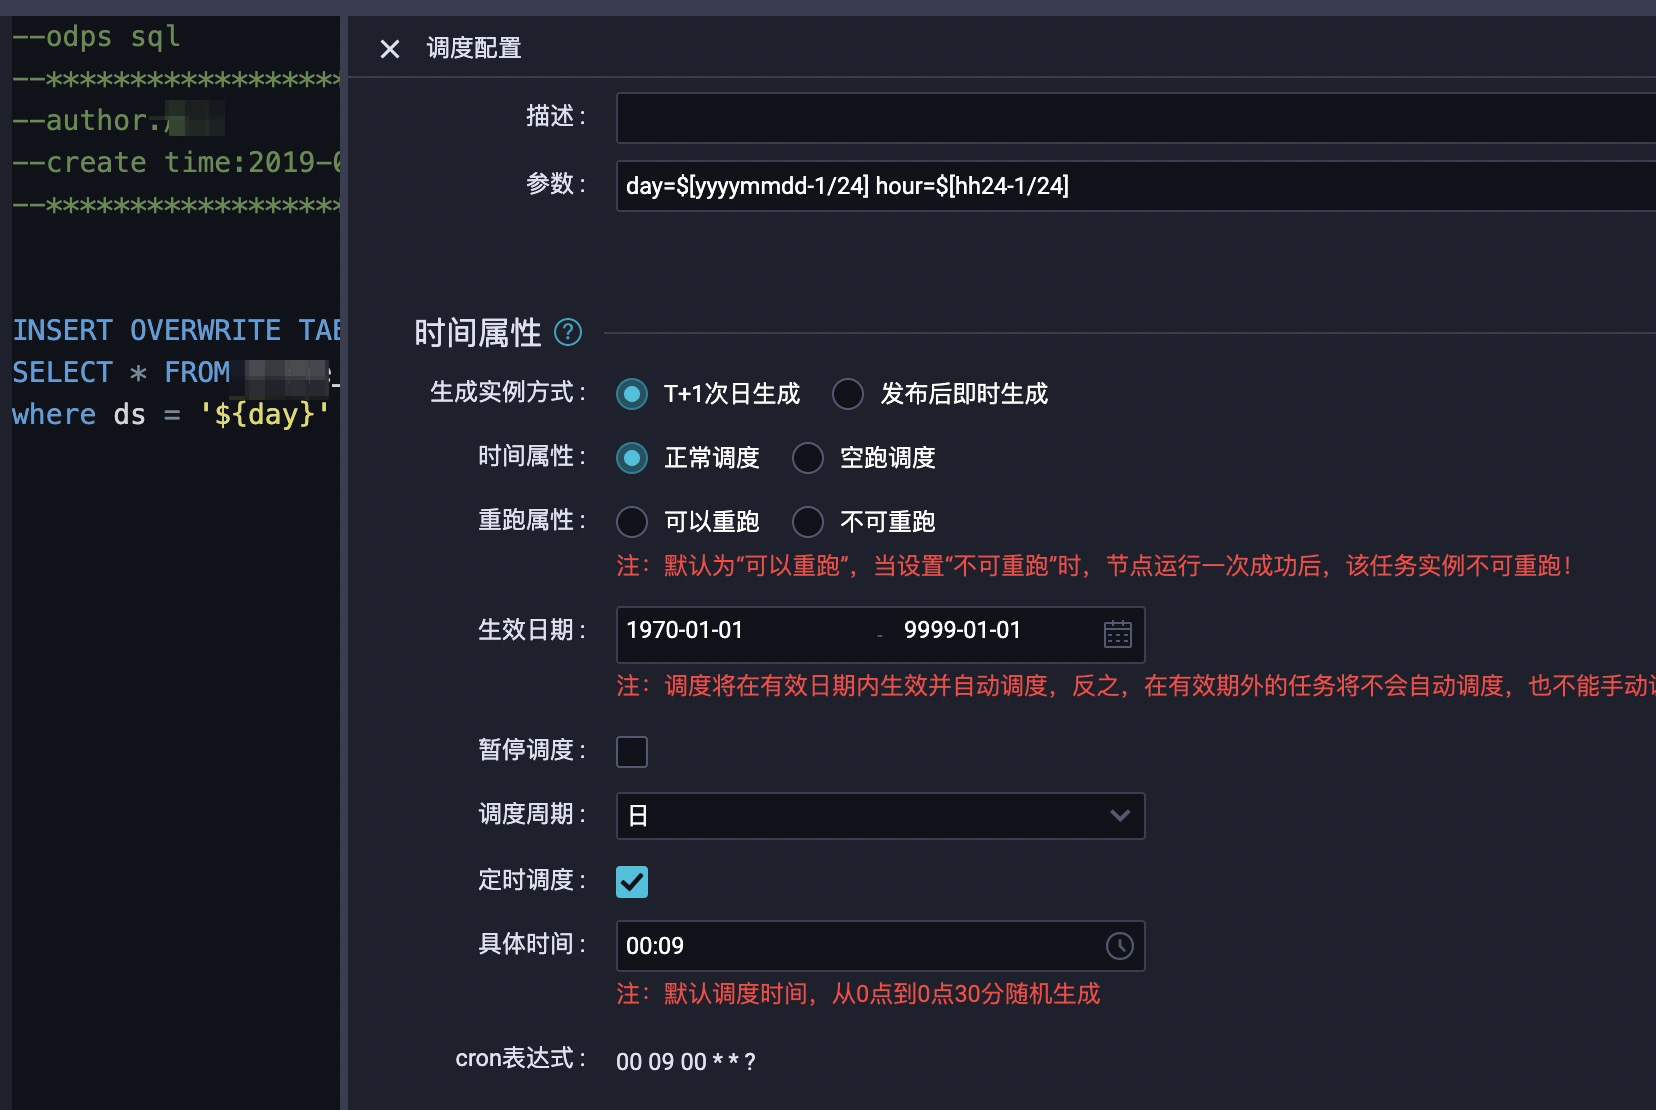
Task: Click the red 默认调度时间 note
Action: click(x=858, y=994)
